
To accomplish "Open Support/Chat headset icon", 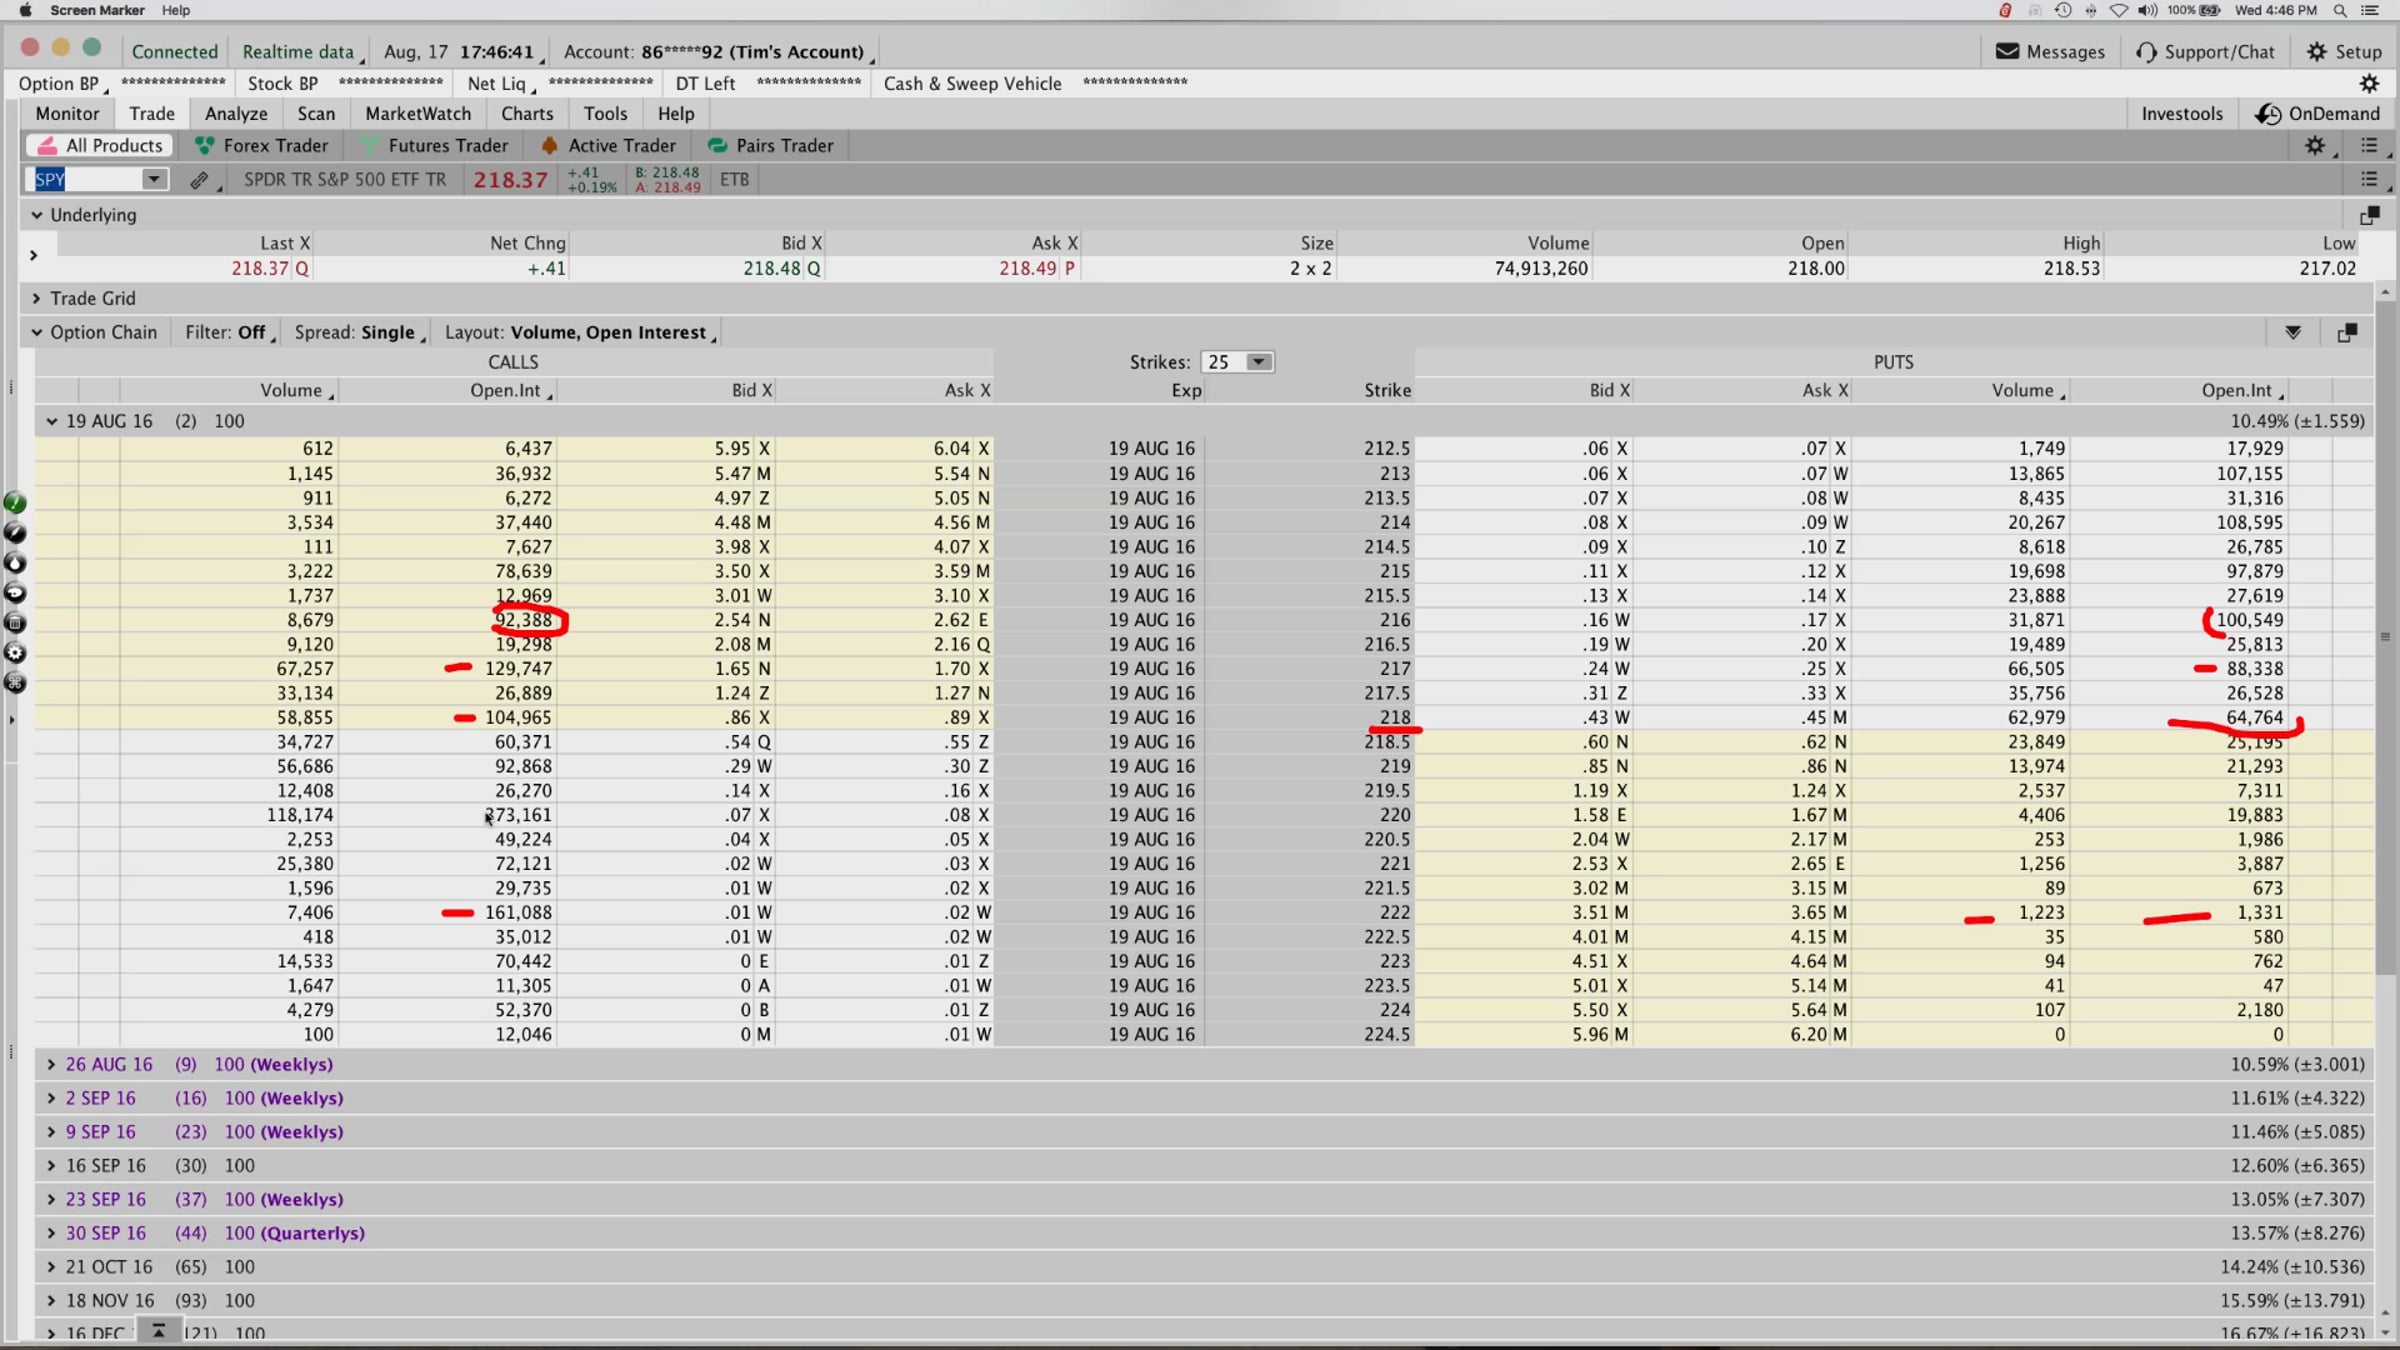I will point(2146,51).
